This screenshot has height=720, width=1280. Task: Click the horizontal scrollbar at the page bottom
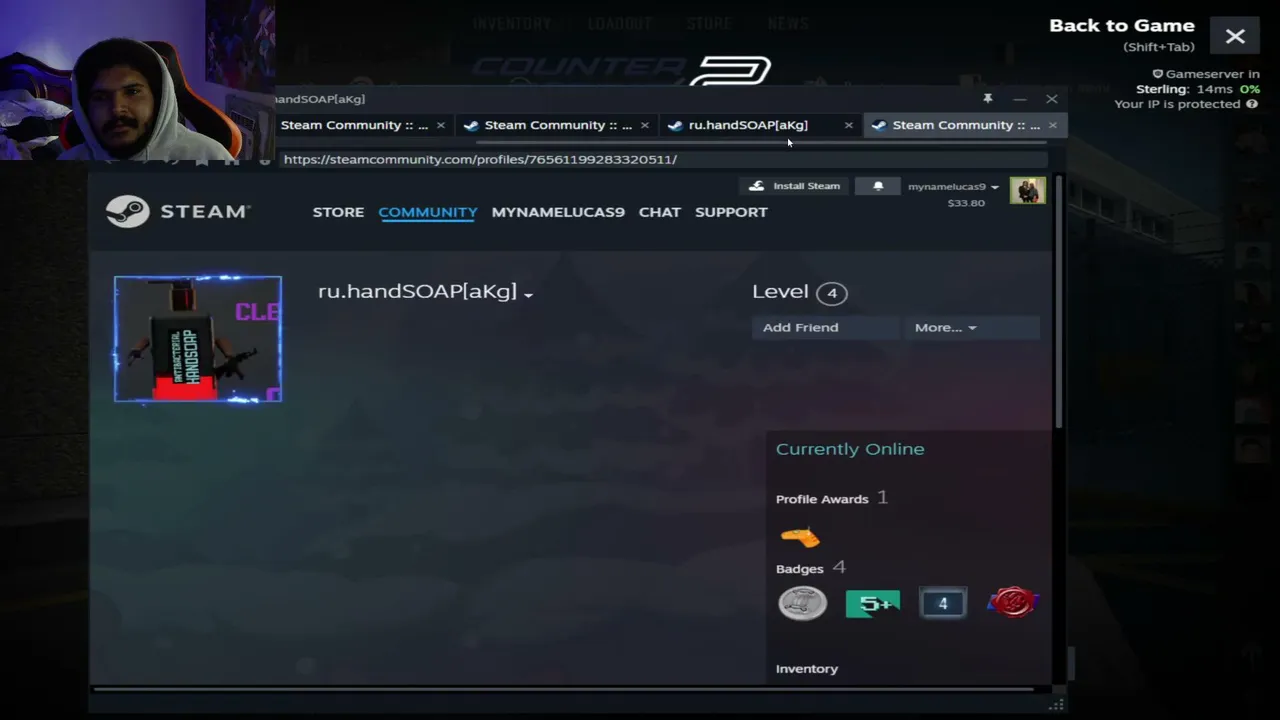point(563,688)
